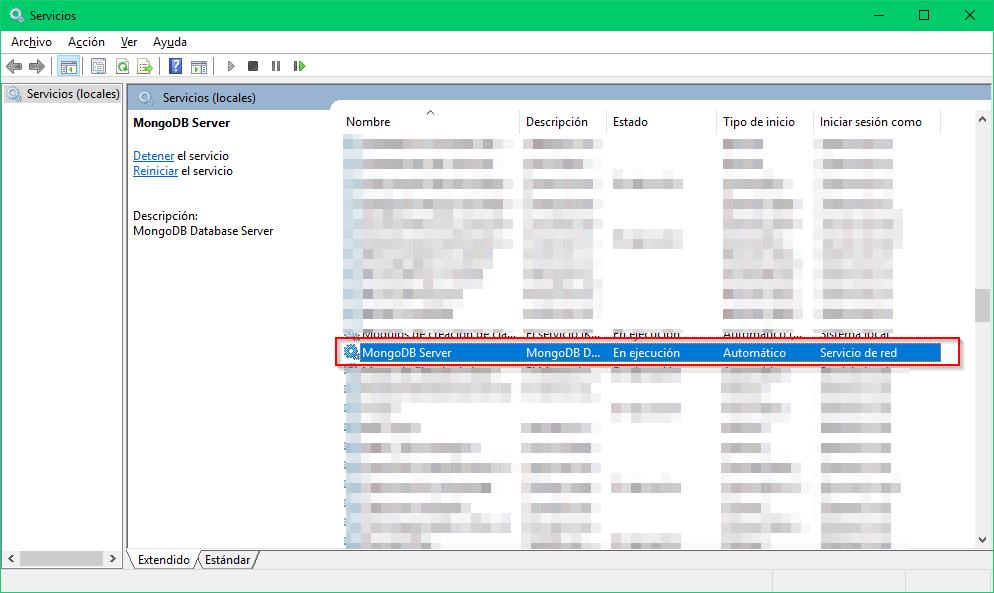Click the horizontal scrollbar thumb under console tree
The width and height of the screenshot is (994, 593).
tap(61, 559)
